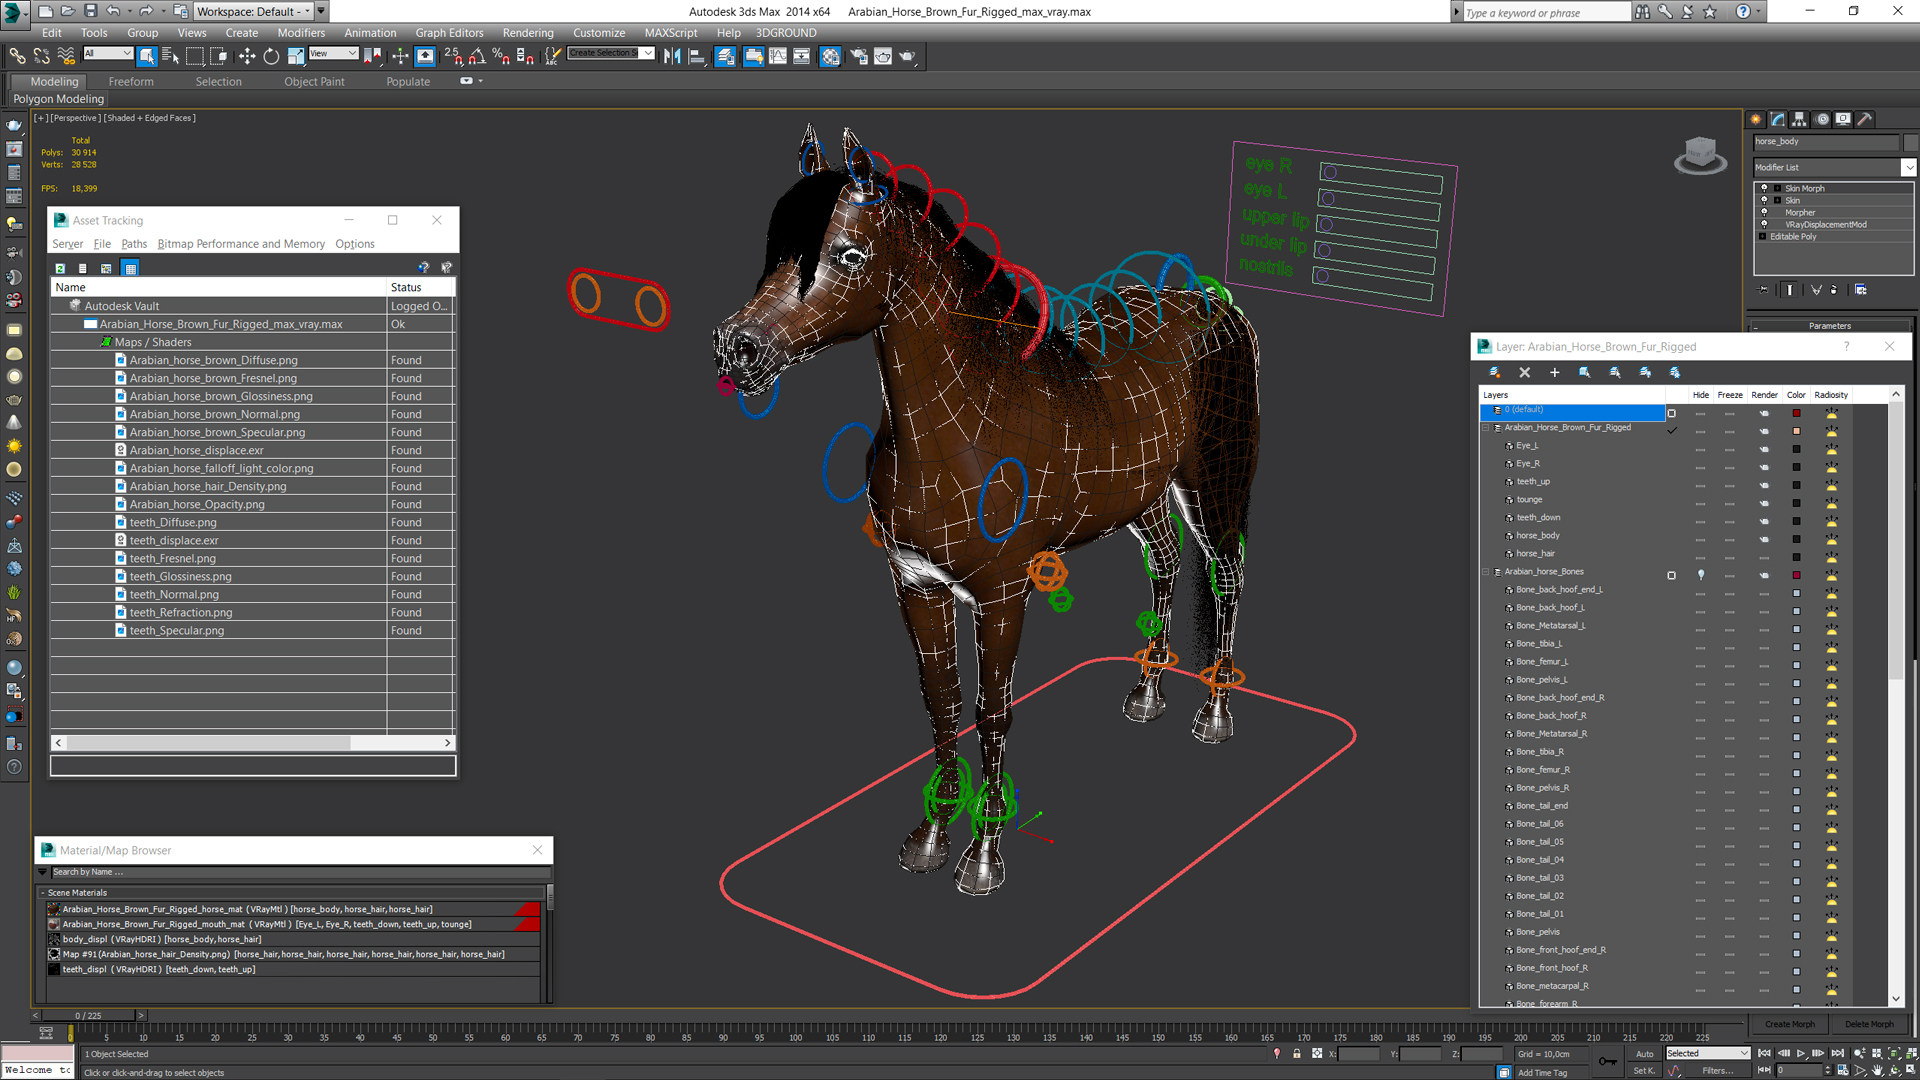Select the Select and Link tool
1920x1080 pixels.
pos(17,56)
